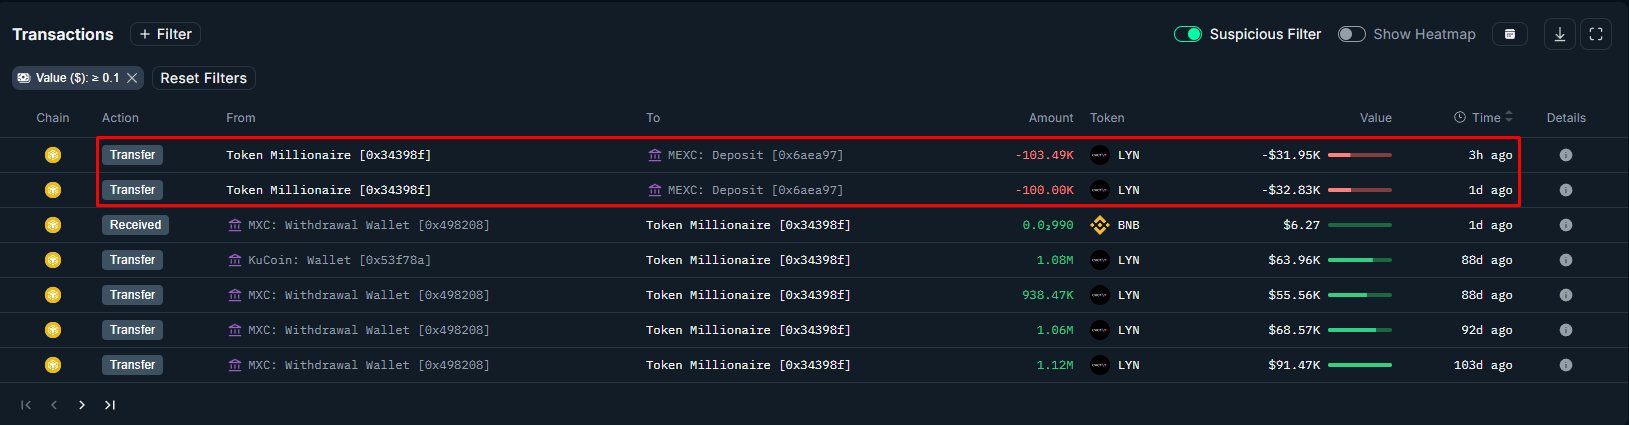Click the LYN token icon in 1.12M row
This screenshot has height=425, width=1629.
(1100, 365)
